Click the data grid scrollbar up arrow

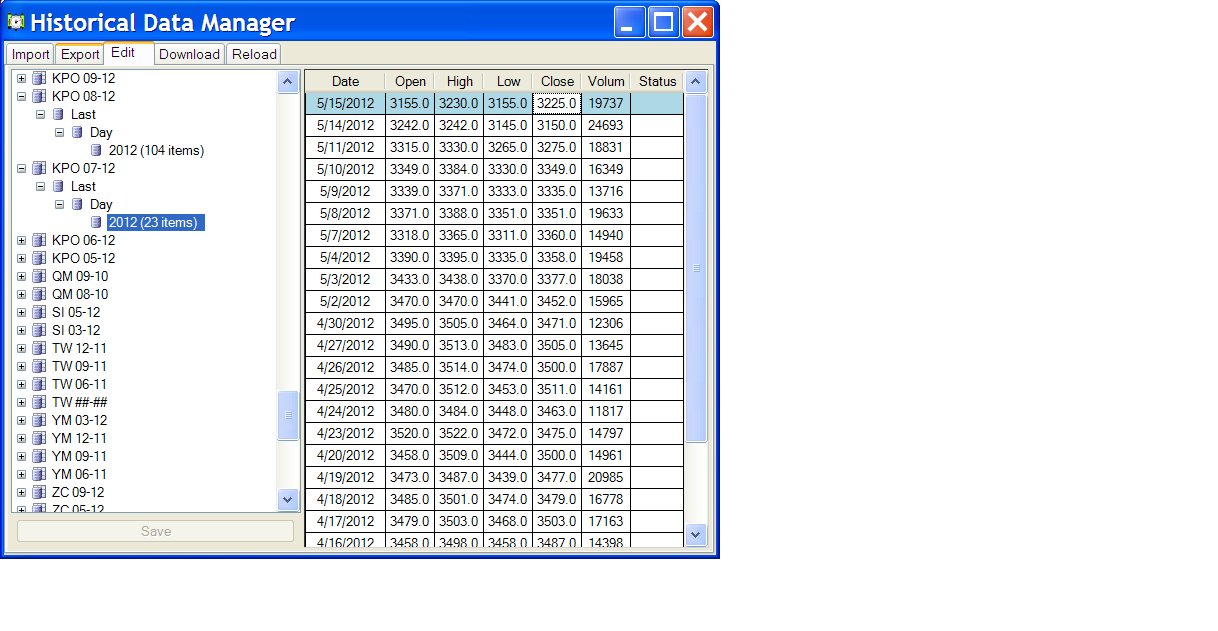tap(696, 82)
